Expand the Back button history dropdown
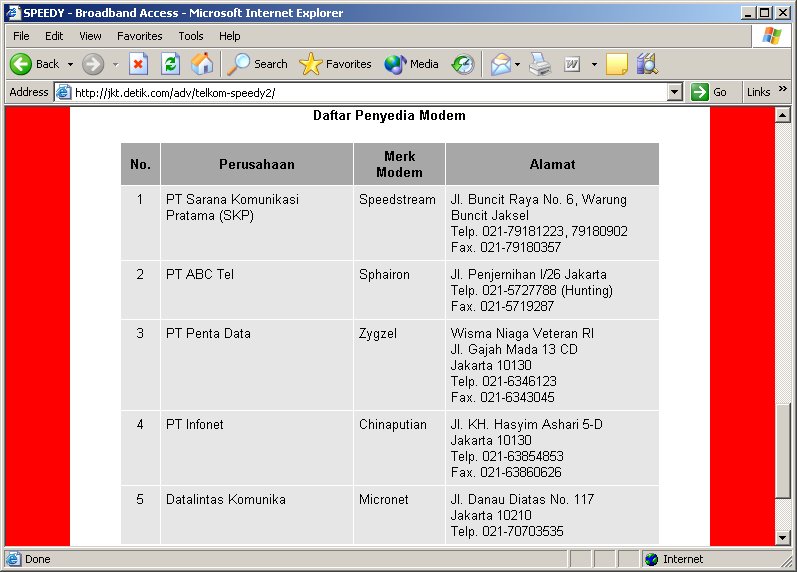 [70, 64]
